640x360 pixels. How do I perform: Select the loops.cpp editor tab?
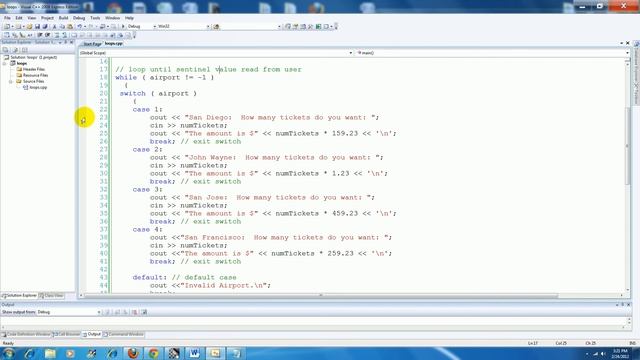pos(113,43)
